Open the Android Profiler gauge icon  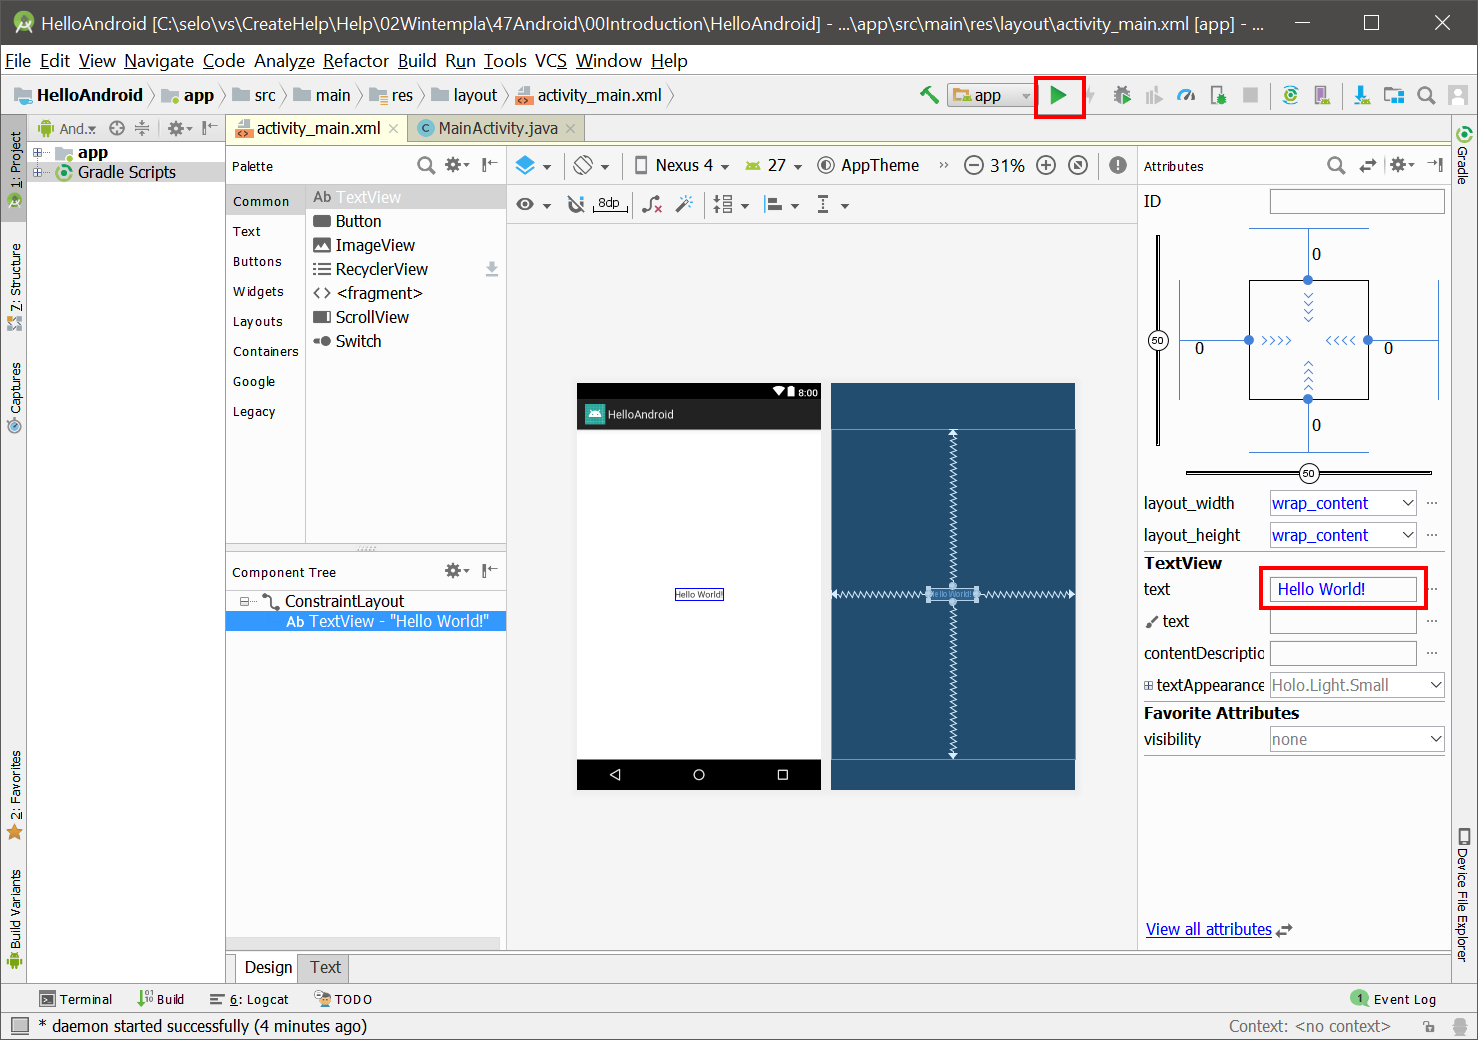pyautogui.click(x=1186, y=95)
